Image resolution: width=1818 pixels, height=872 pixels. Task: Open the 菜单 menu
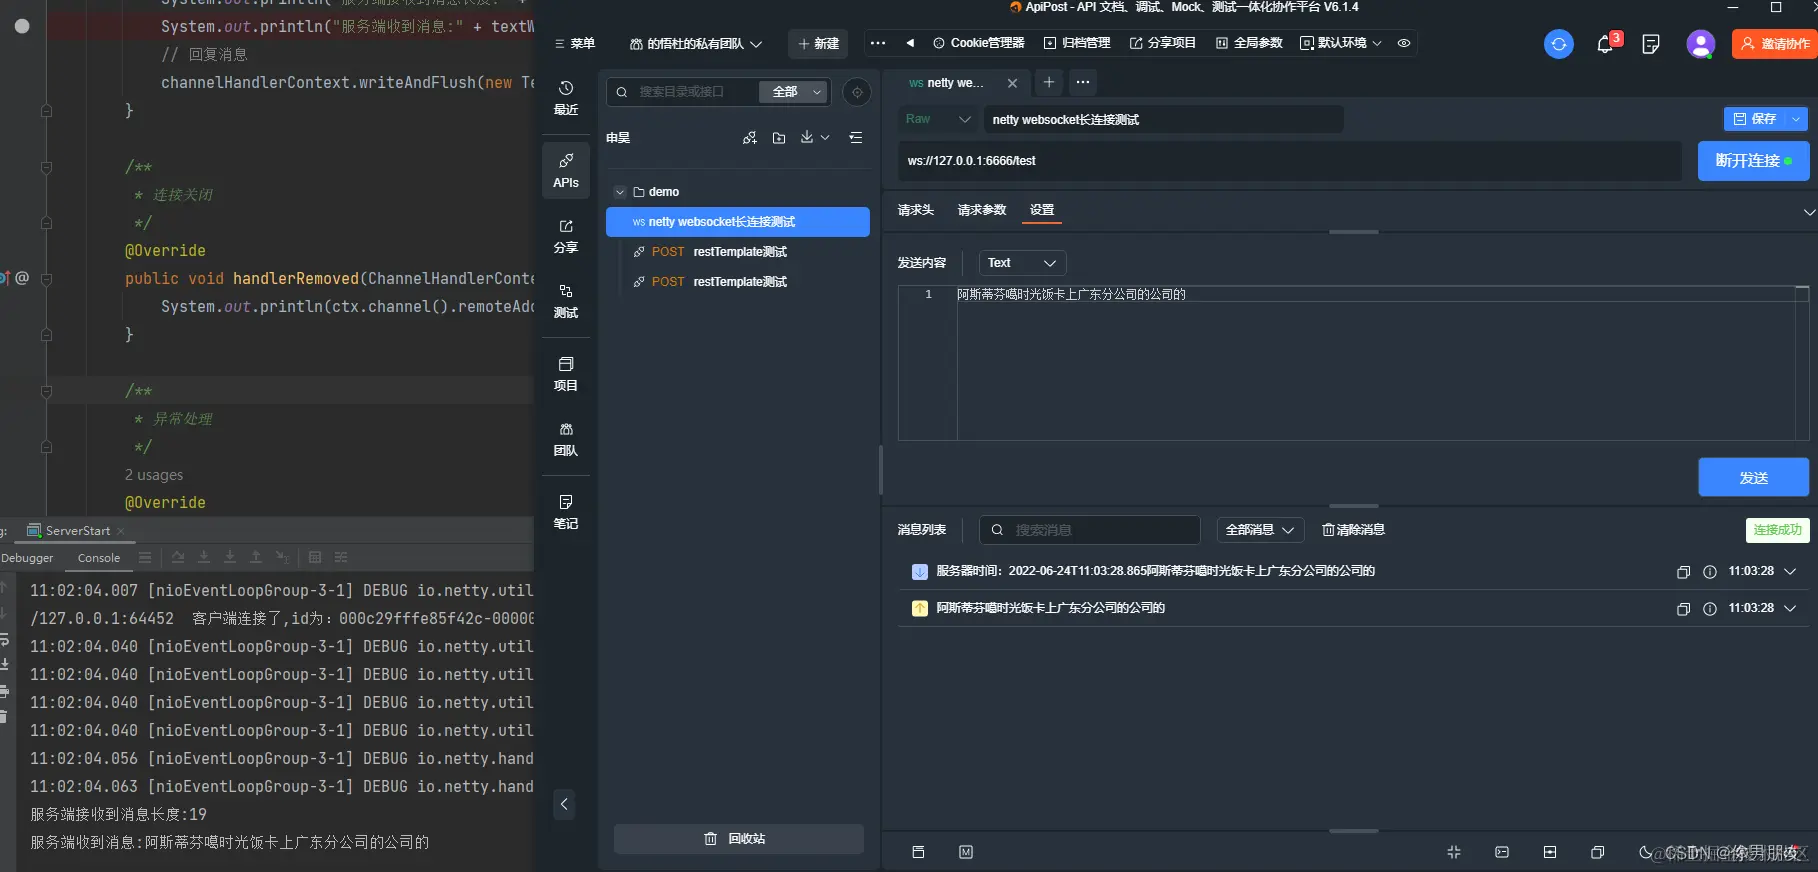575,44
